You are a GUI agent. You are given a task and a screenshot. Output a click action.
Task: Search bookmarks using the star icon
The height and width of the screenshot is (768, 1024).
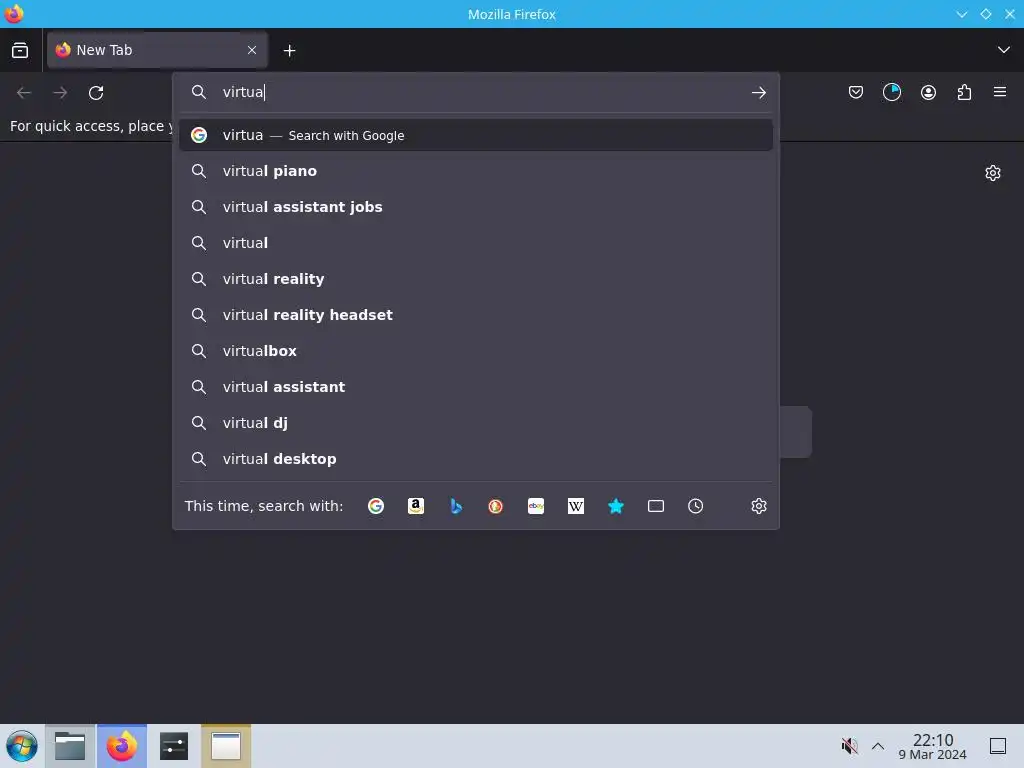point(616,506)
